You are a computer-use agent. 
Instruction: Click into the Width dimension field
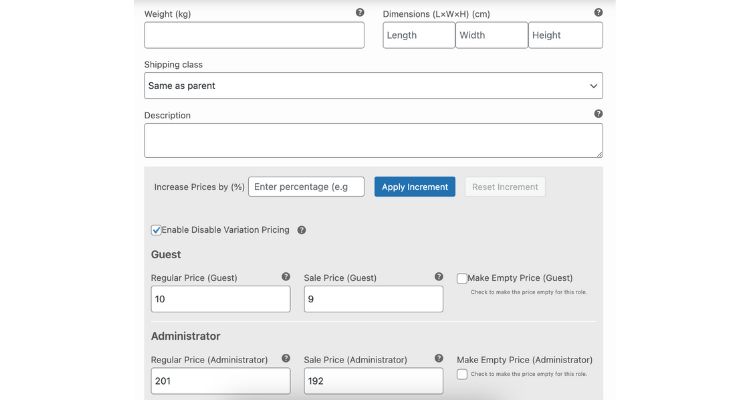491,35
